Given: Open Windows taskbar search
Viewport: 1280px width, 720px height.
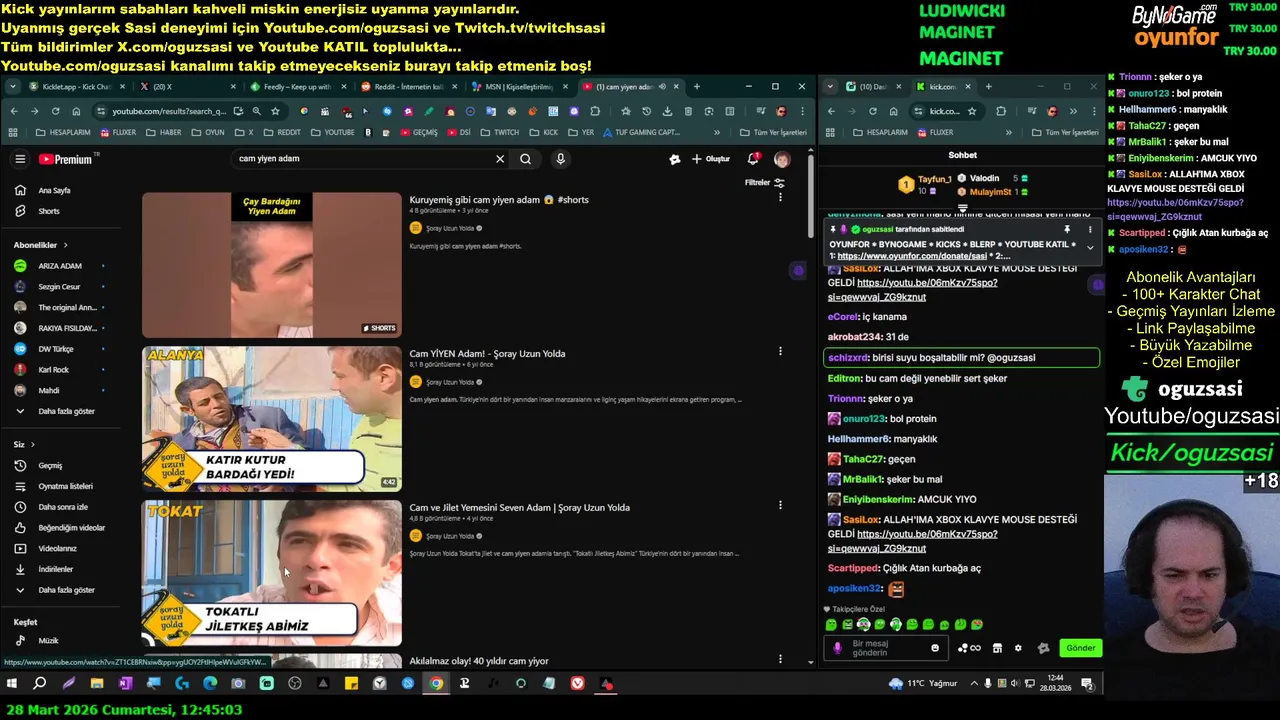Looking at the screenshot, I should [x=40, y=684].
